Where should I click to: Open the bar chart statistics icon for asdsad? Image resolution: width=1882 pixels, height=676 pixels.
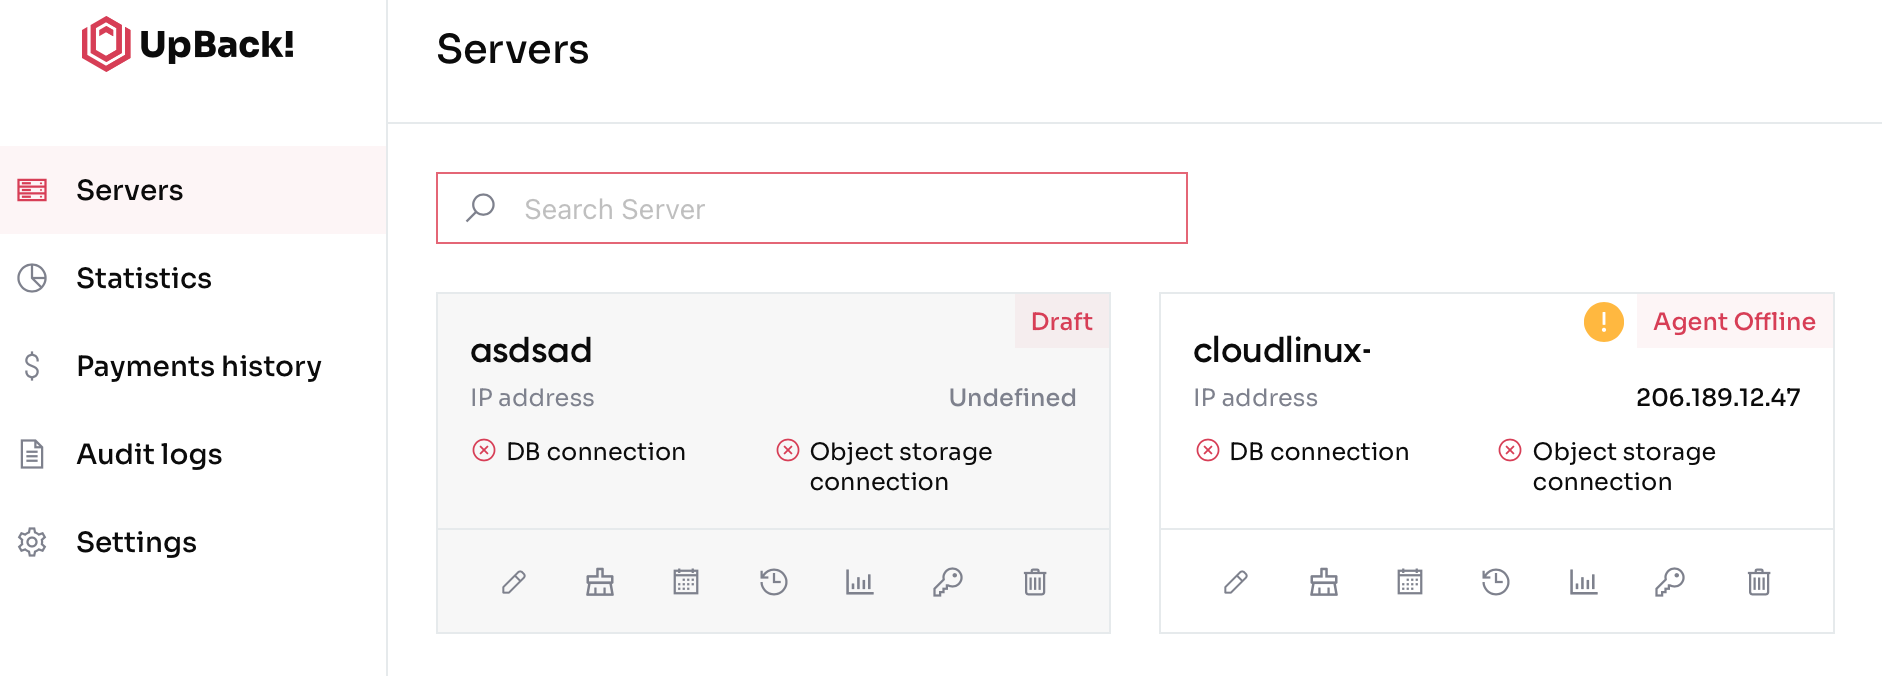tap(860, 582)
